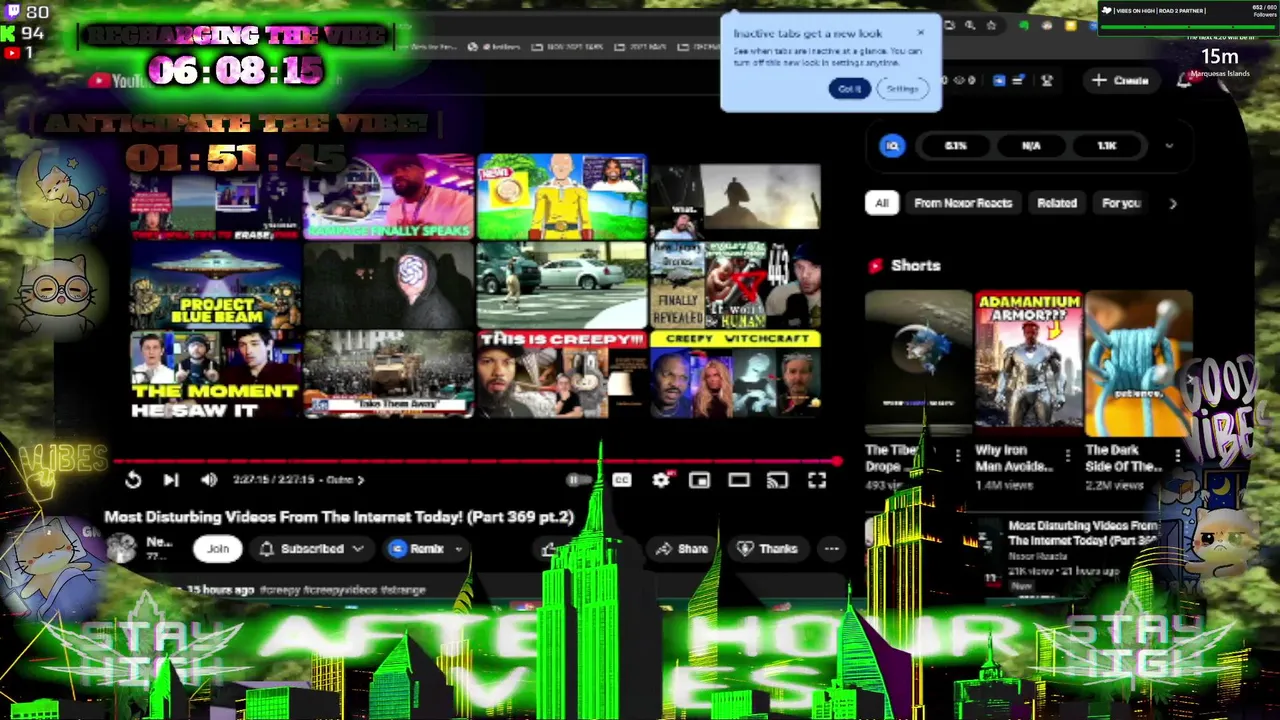This screenshot has height=720, width=1280.
Task: Click the browser bookmark star icon
Action: [991, 25]
